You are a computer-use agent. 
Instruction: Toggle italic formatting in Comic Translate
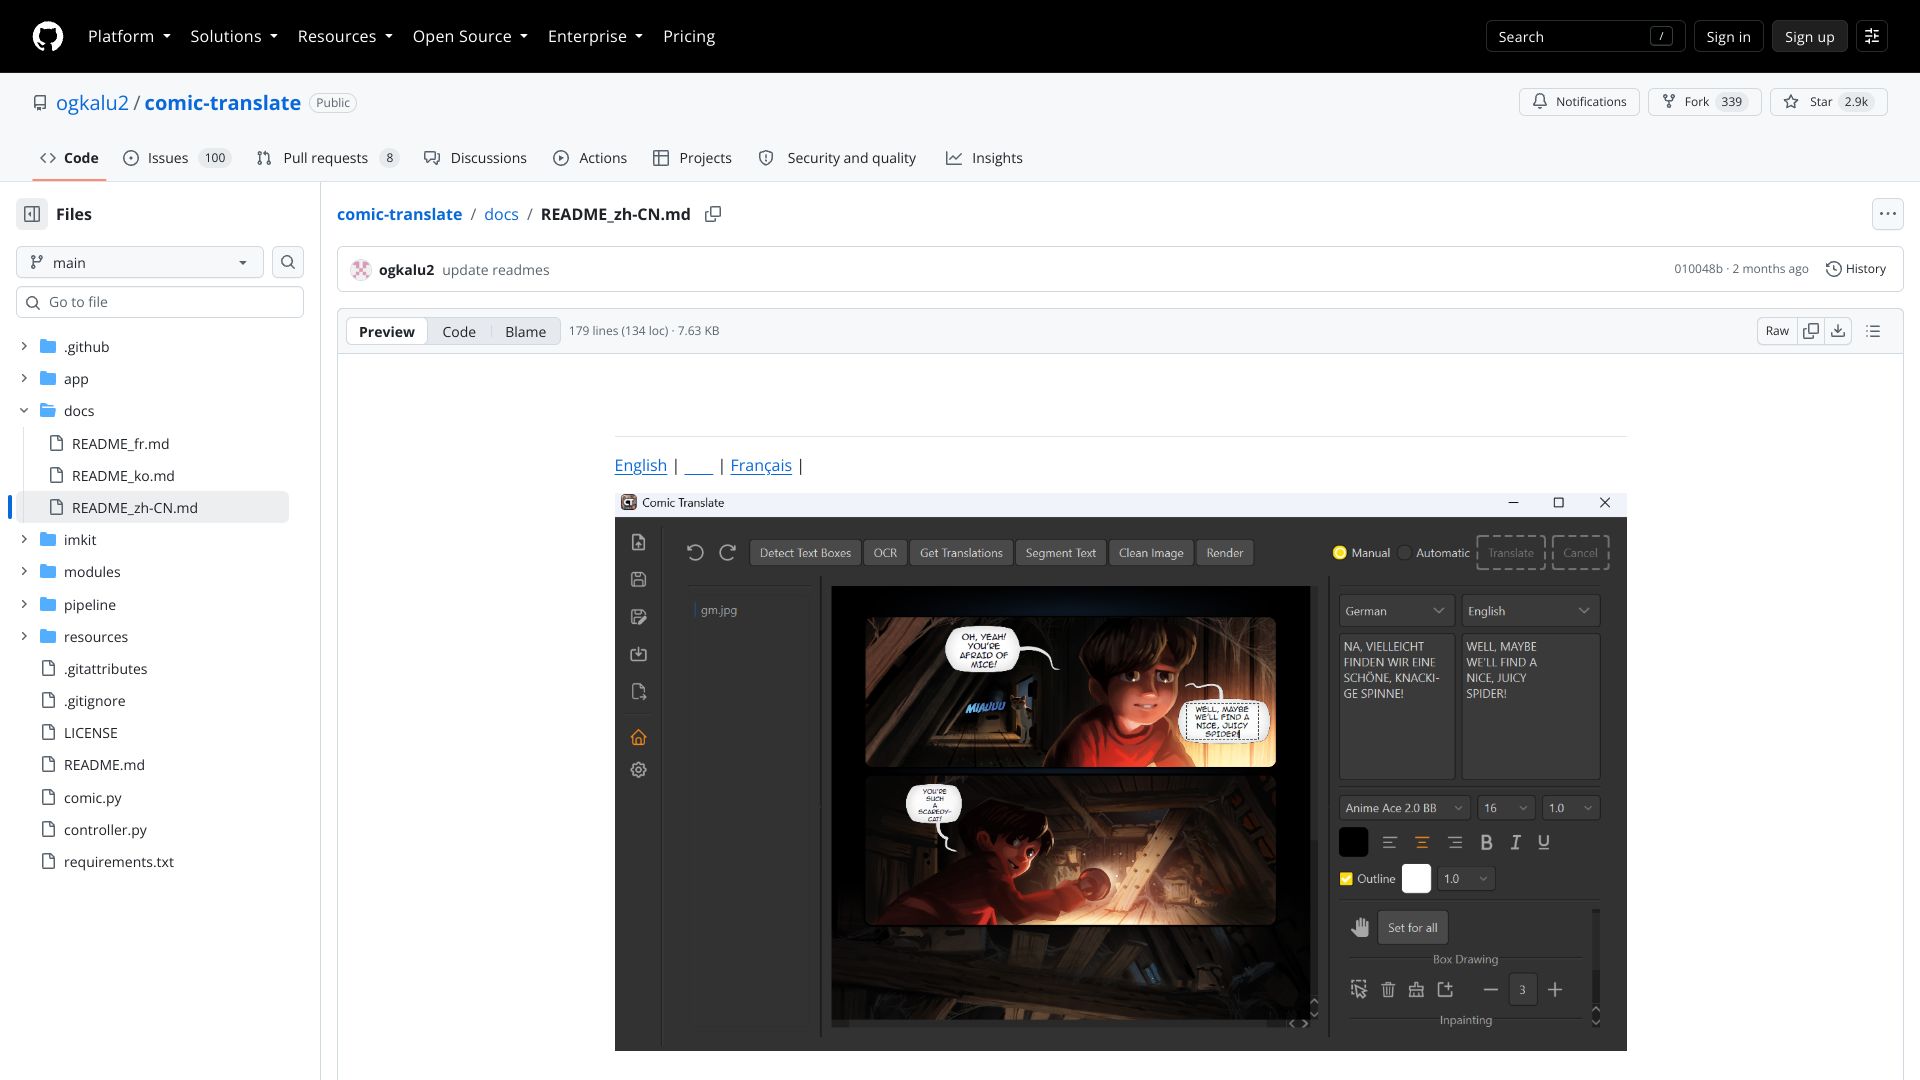(x=1516, y=843)
